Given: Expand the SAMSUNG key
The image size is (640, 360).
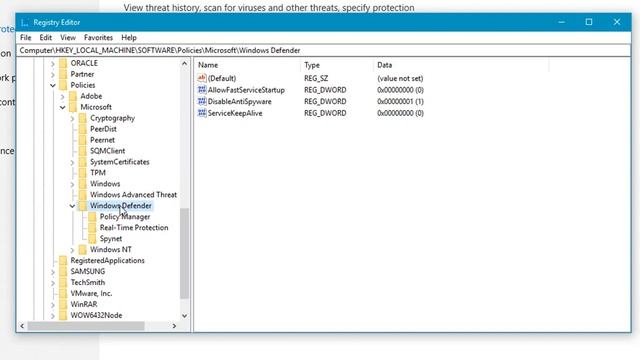Looking at the screenshot, I should click(x=53, y=272).
